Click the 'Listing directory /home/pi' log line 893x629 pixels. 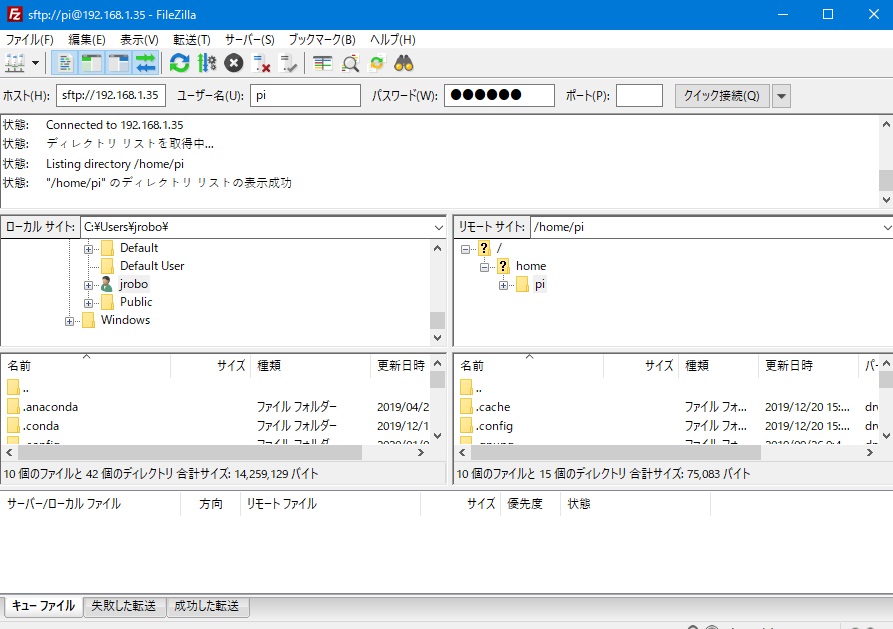[115, 164]
